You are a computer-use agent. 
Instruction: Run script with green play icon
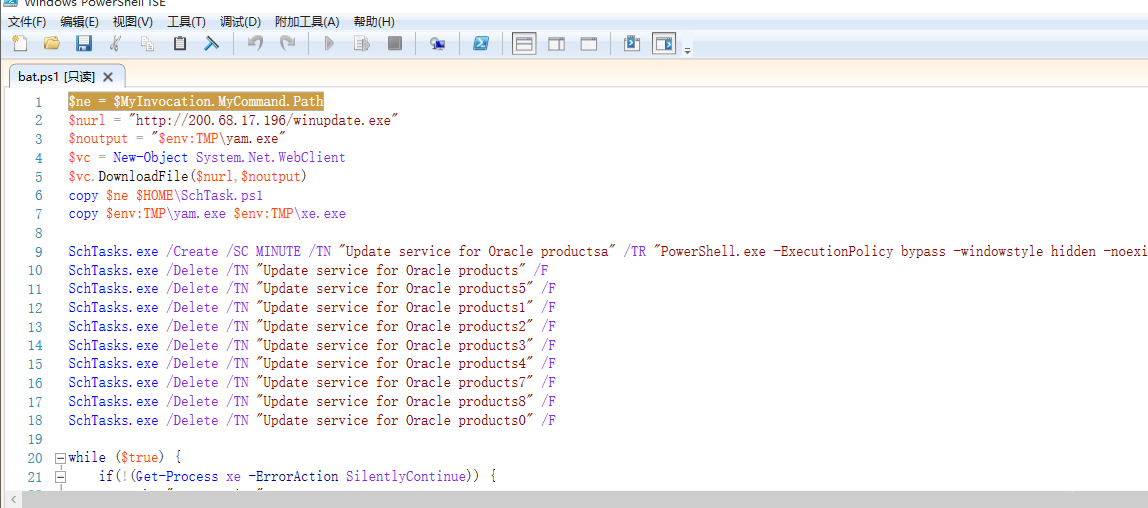pyautogui.click(x=329, y=44)
